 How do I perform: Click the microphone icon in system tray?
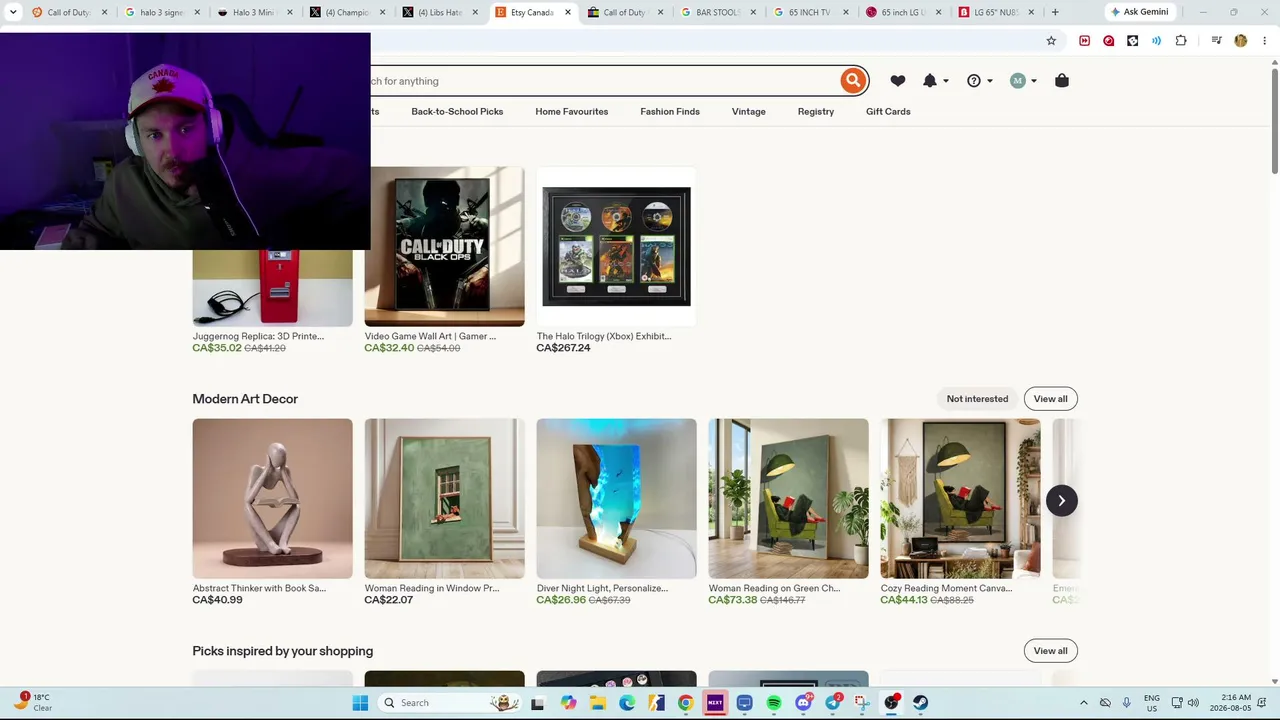1126,703
